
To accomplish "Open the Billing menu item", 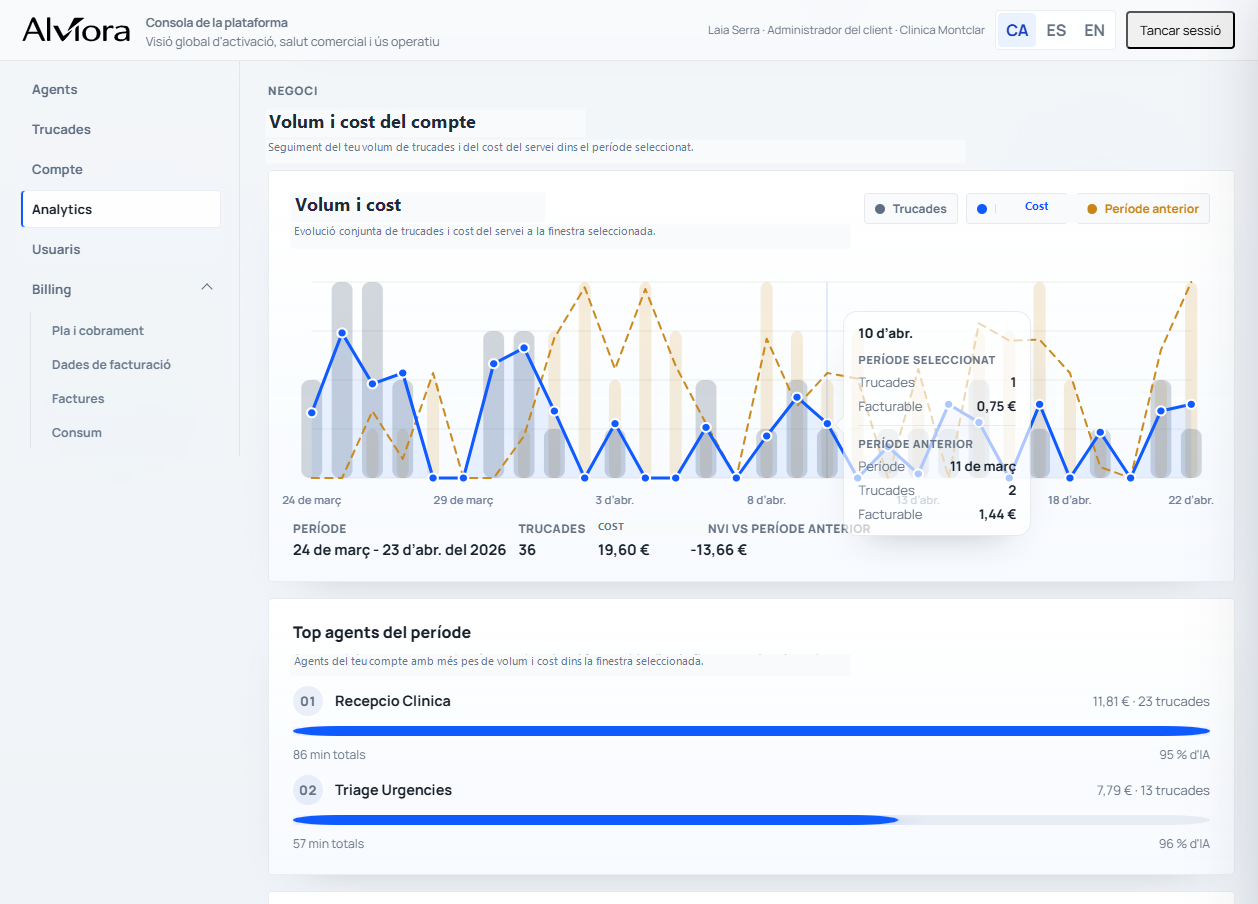I will click(x=120, y=290).
